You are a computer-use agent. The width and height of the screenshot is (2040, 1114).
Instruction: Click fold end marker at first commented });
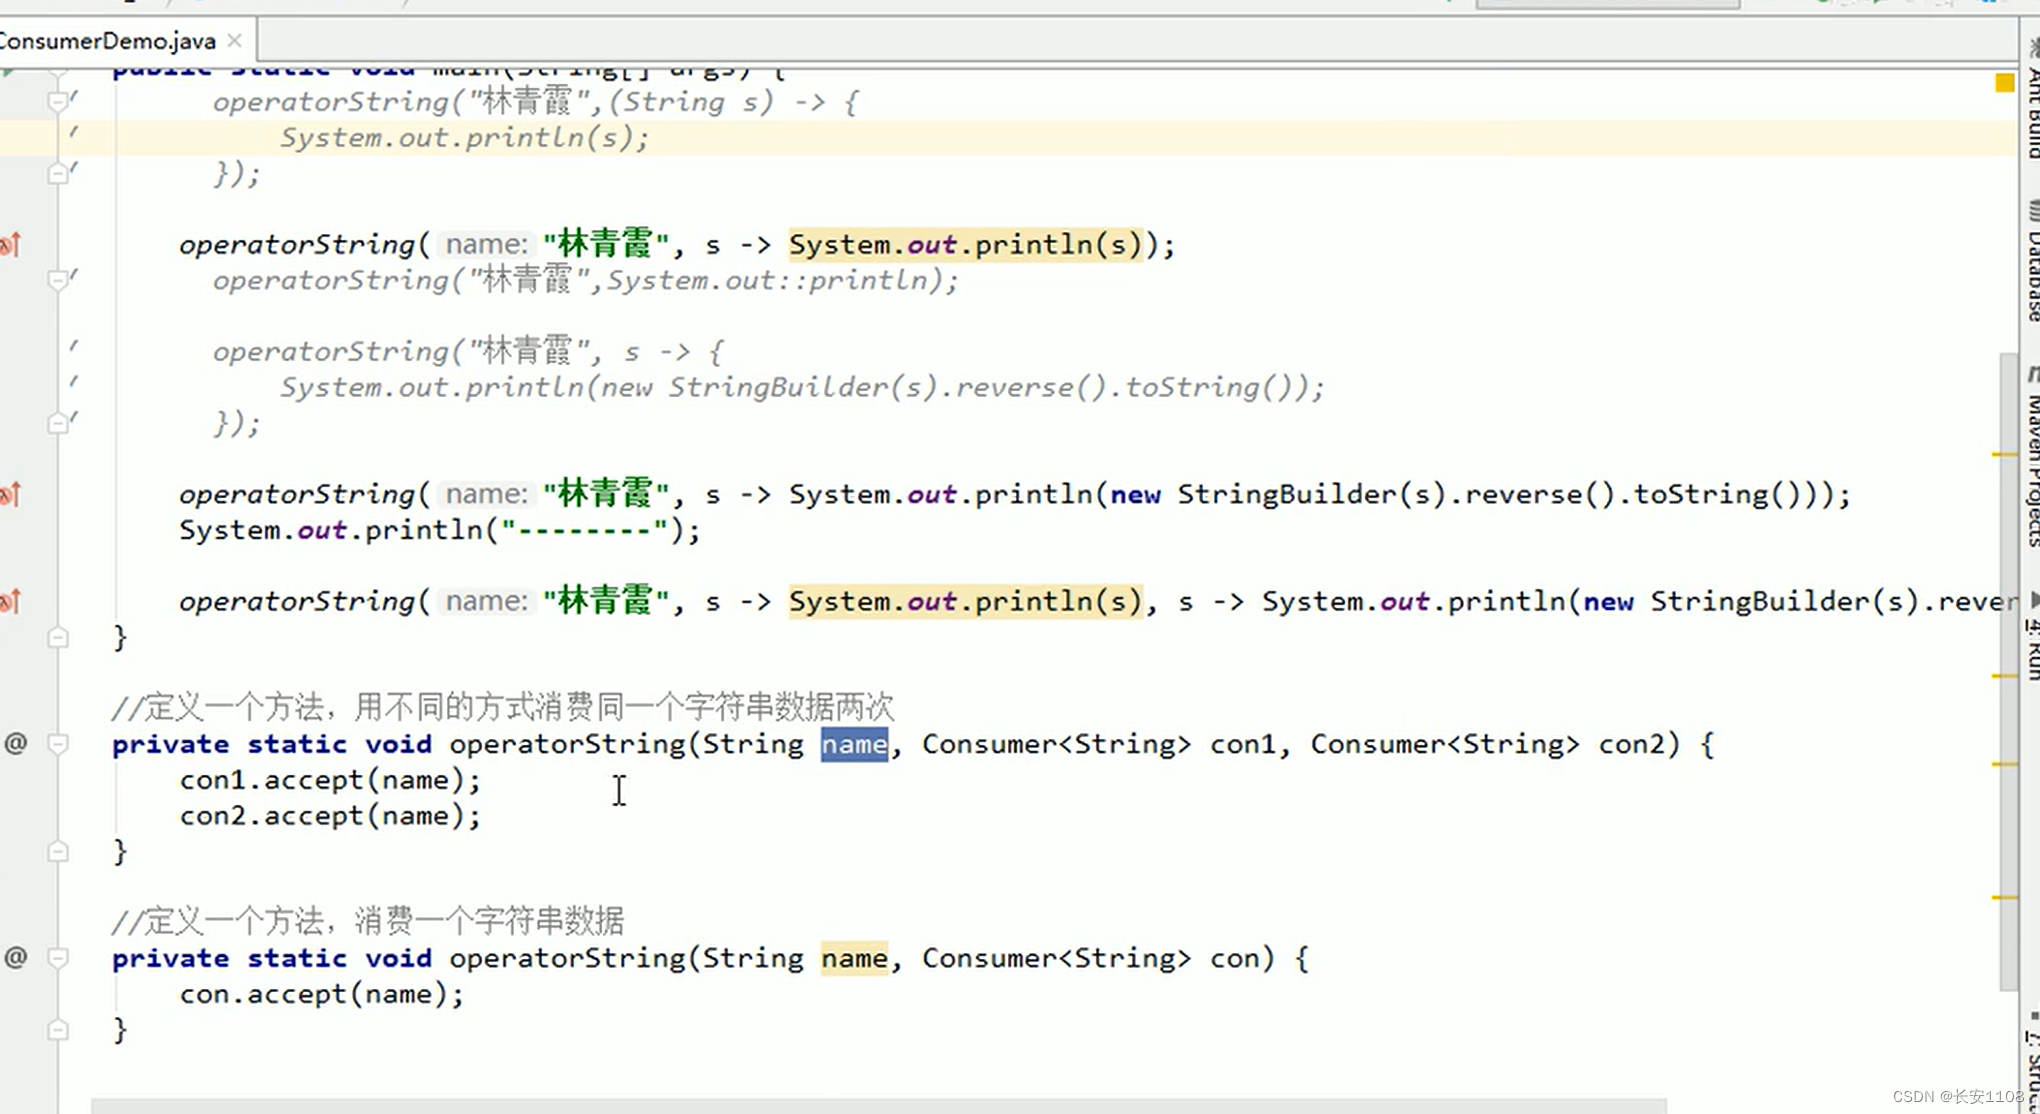(58, 173)
